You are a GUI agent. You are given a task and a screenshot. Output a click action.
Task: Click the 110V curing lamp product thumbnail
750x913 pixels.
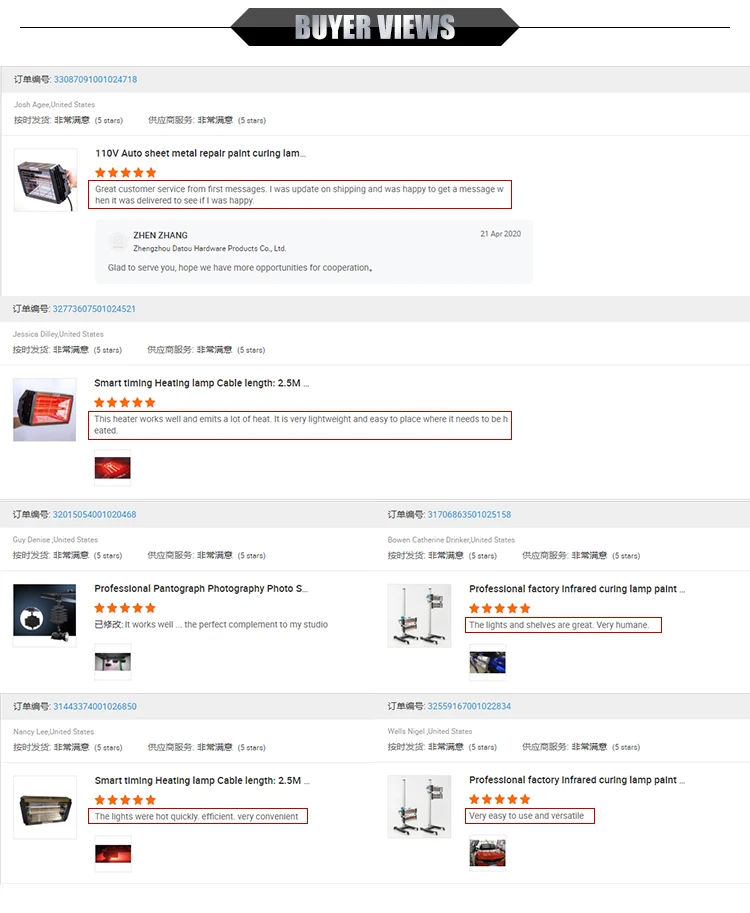tap(45, 180)
